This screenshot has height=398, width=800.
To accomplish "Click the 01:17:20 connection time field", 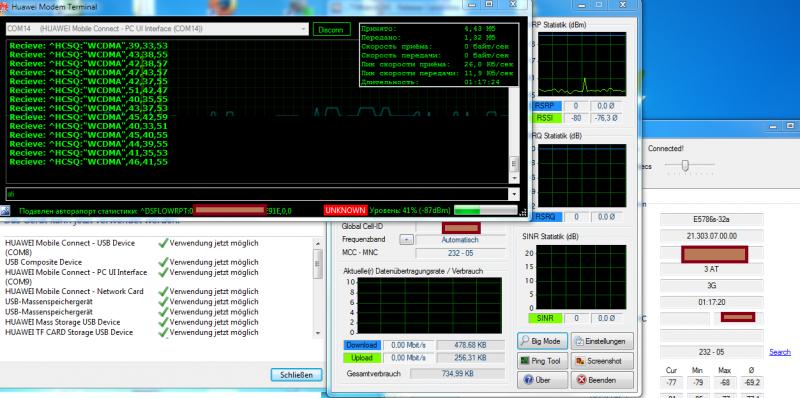I will [712, 302].
